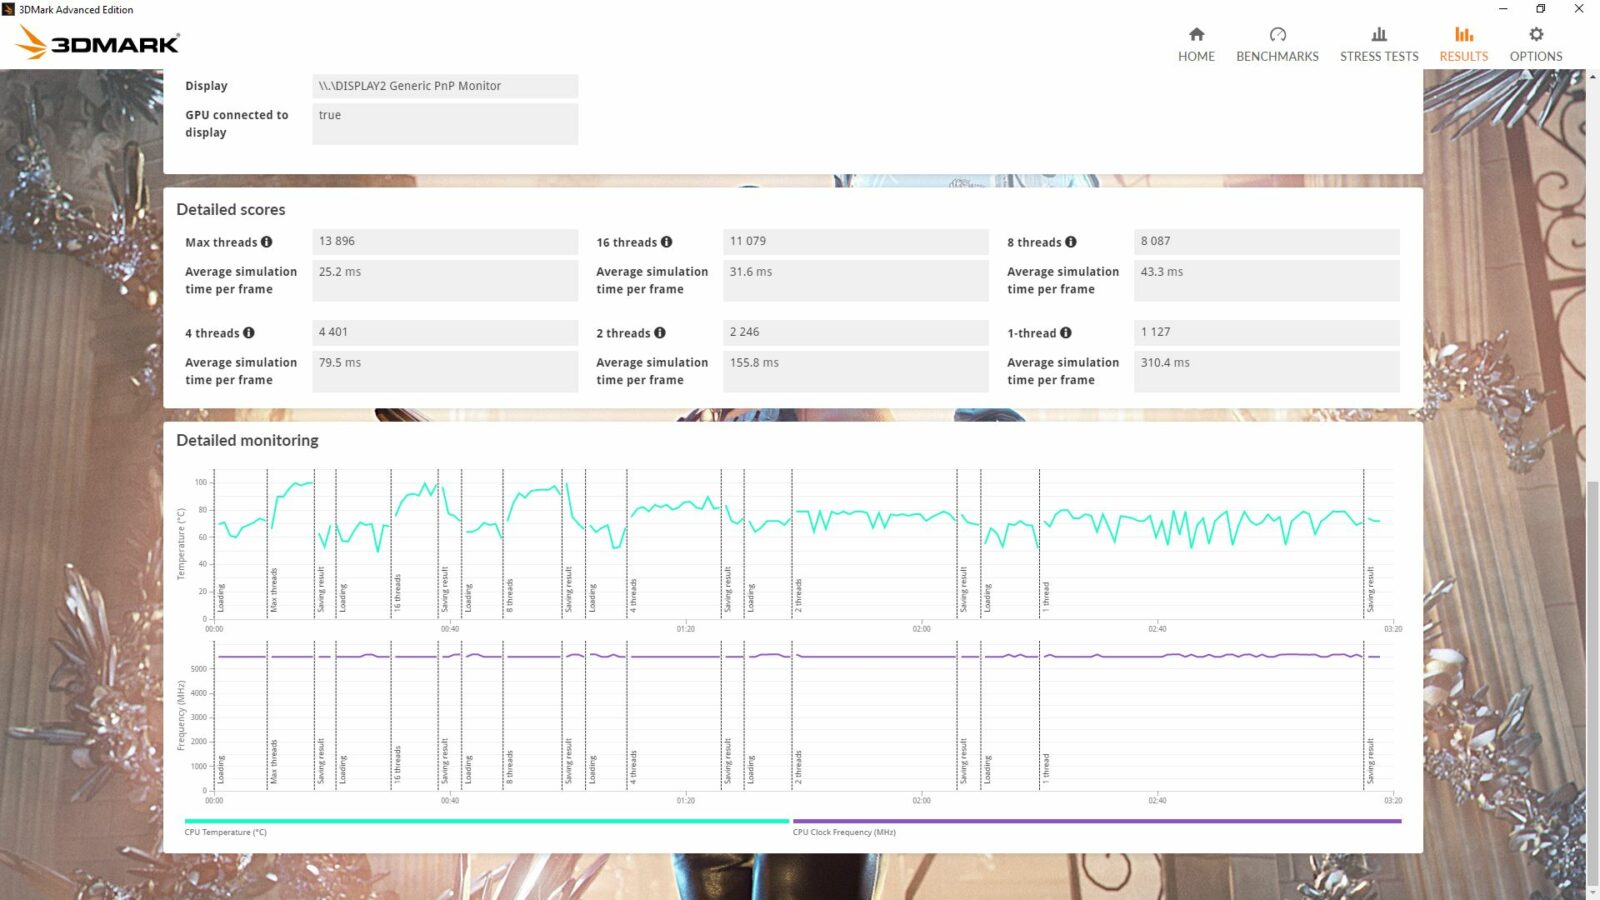1600x900 pixels.
Task: Click the 4 threads info icon
Action: (250, 333)
